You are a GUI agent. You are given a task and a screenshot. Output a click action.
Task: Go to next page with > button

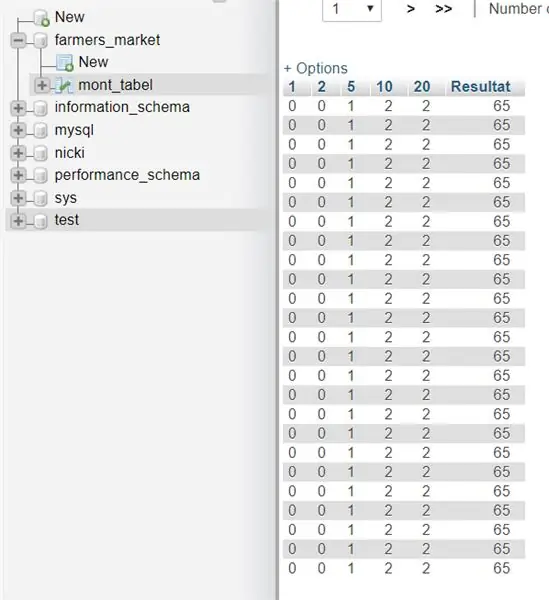click(x=411, y=8)
